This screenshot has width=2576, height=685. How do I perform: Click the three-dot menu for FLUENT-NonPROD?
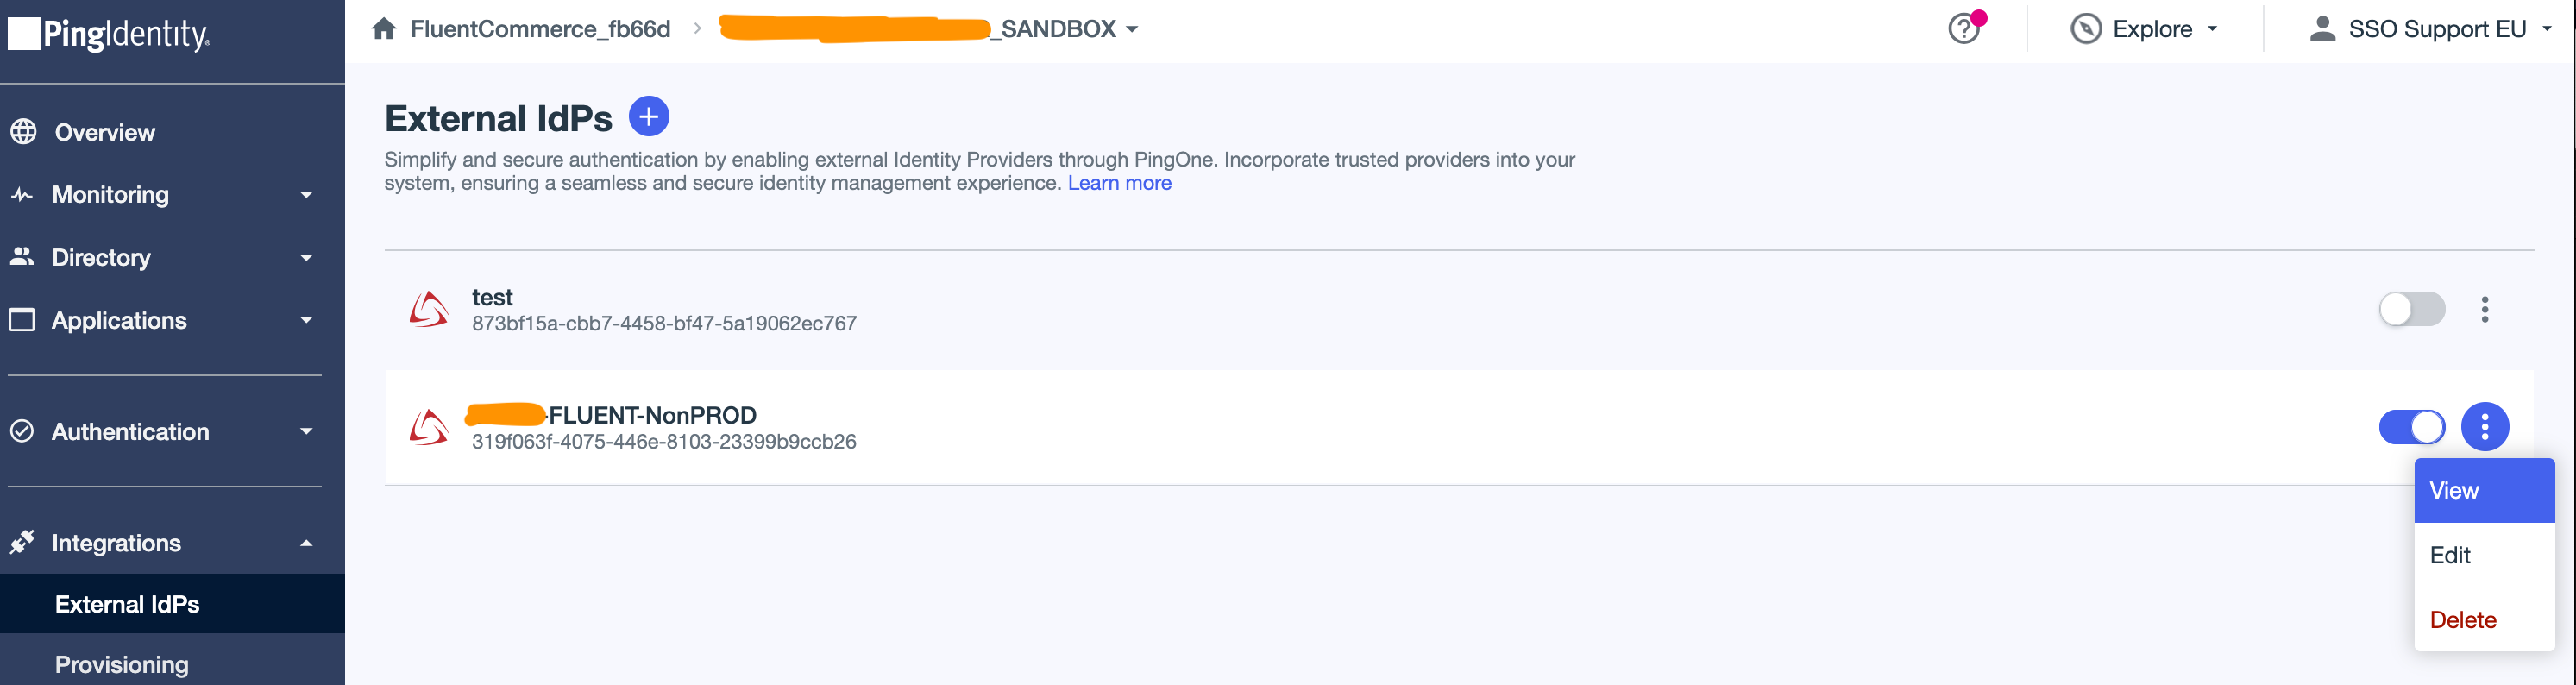(x=2484, y=427)
